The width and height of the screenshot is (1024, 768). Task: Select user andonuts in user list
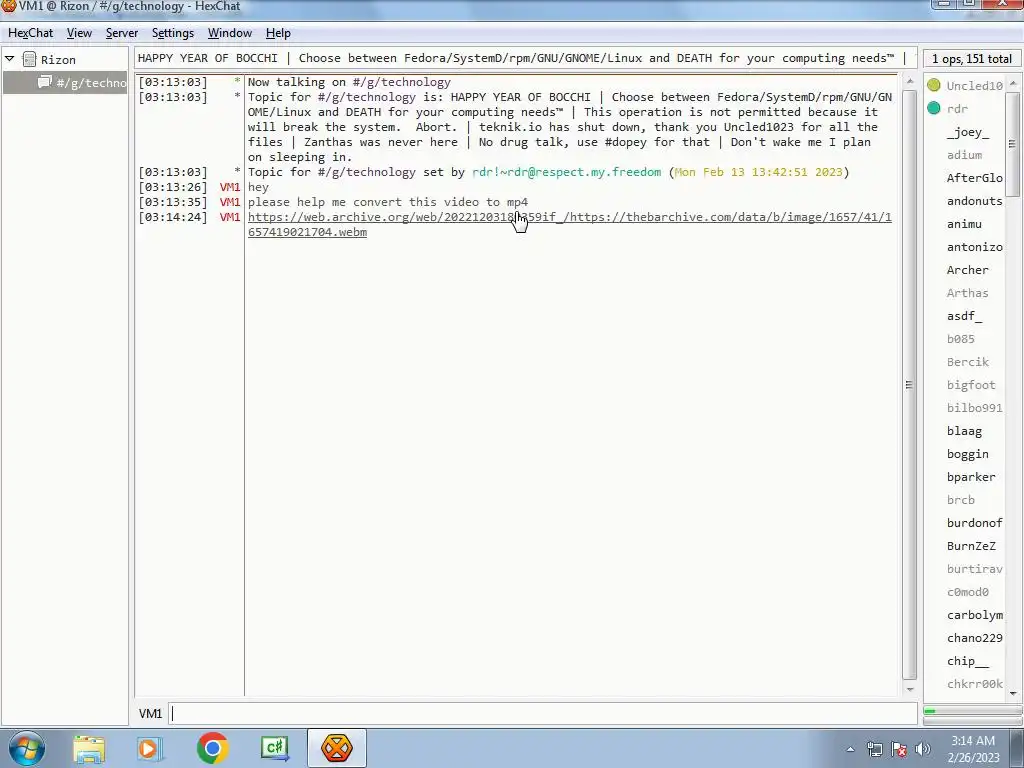tap(974, 201)
